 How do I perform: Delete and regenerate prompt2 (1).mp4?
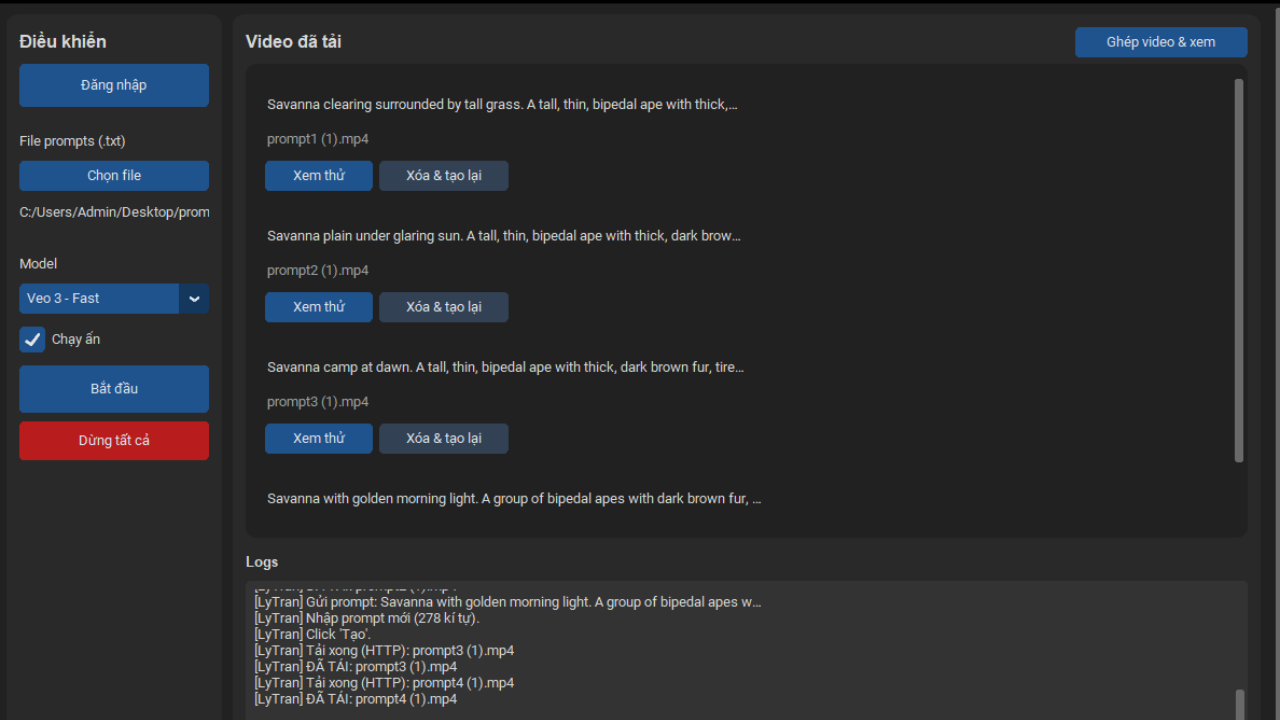(x=444, y=307)
